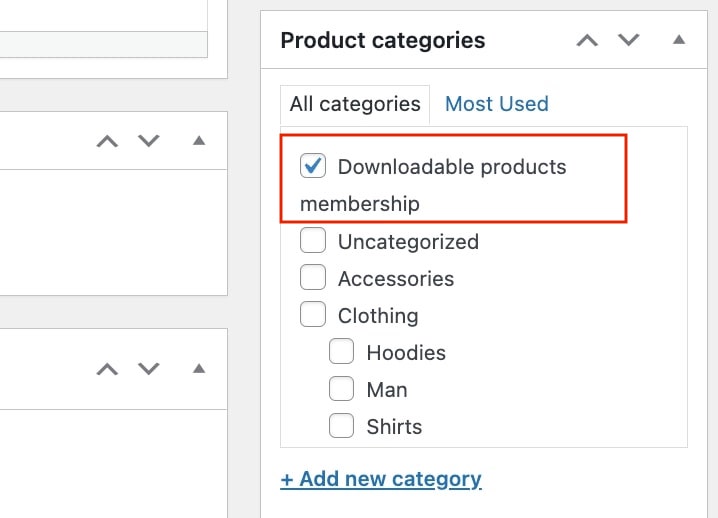Tick the Shirts subcategory checkbox

point(342,426)
